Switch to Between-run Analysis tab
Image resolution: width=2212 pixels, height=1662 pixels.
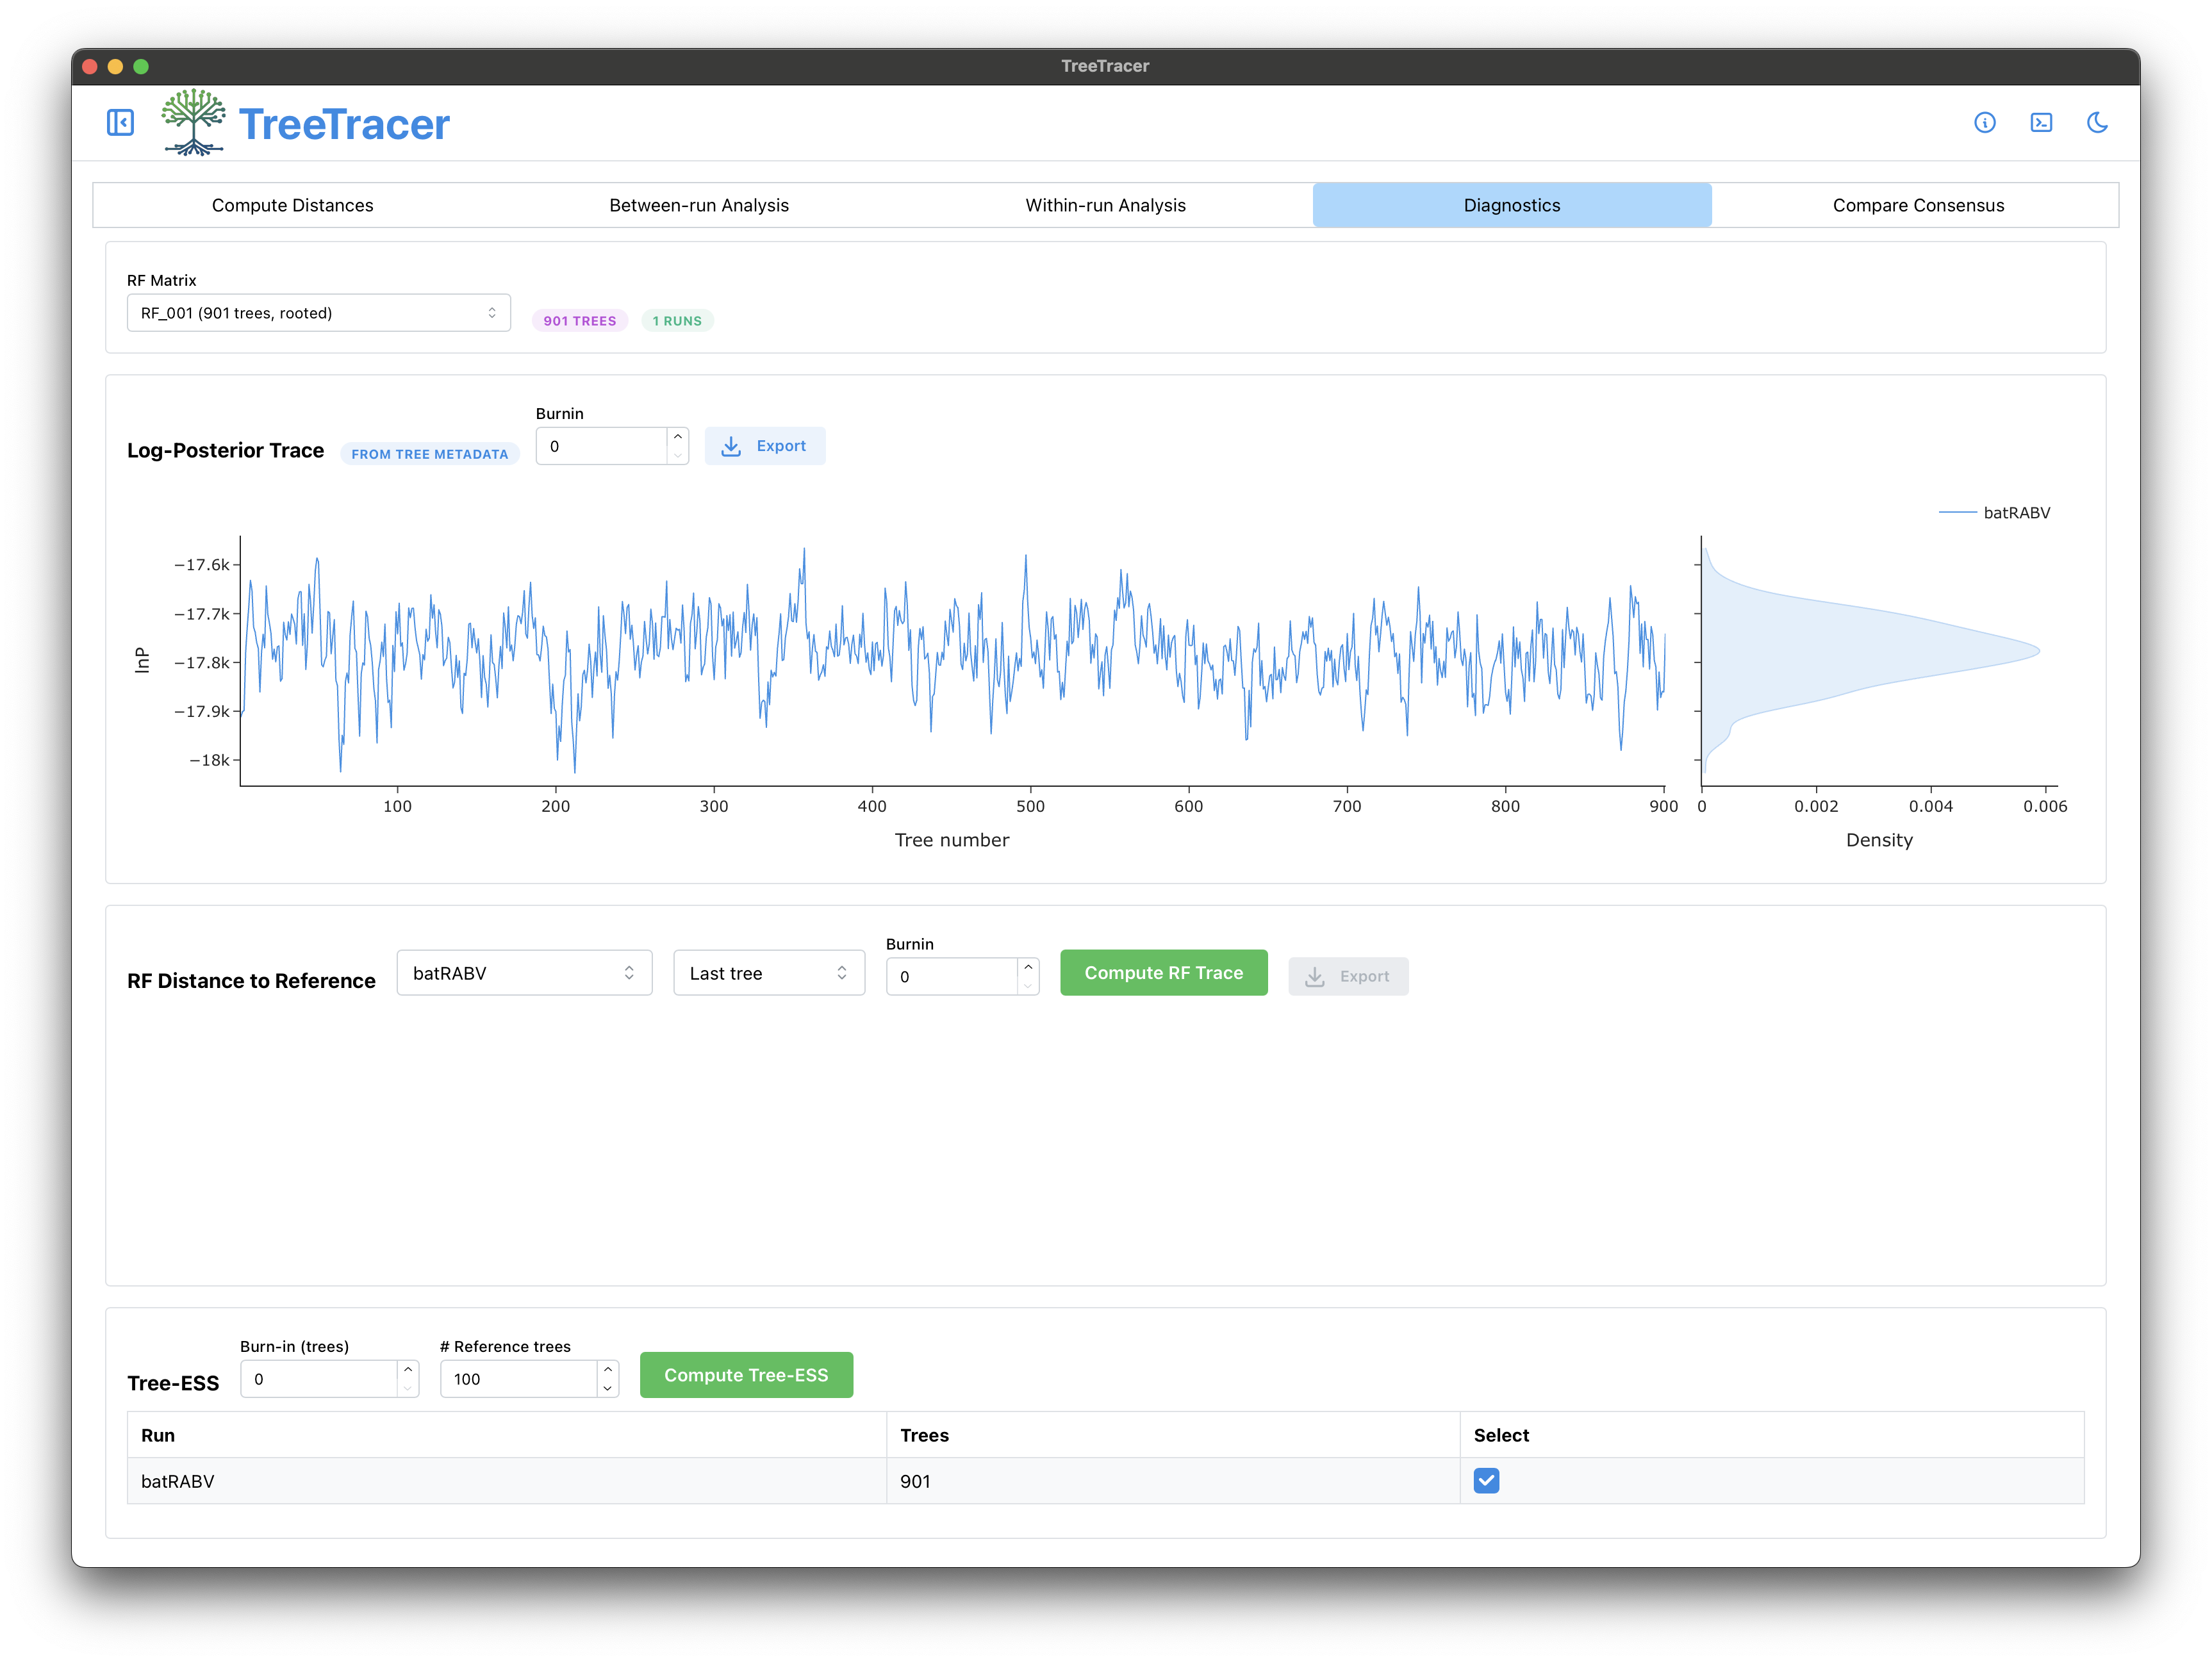(699, 205)
